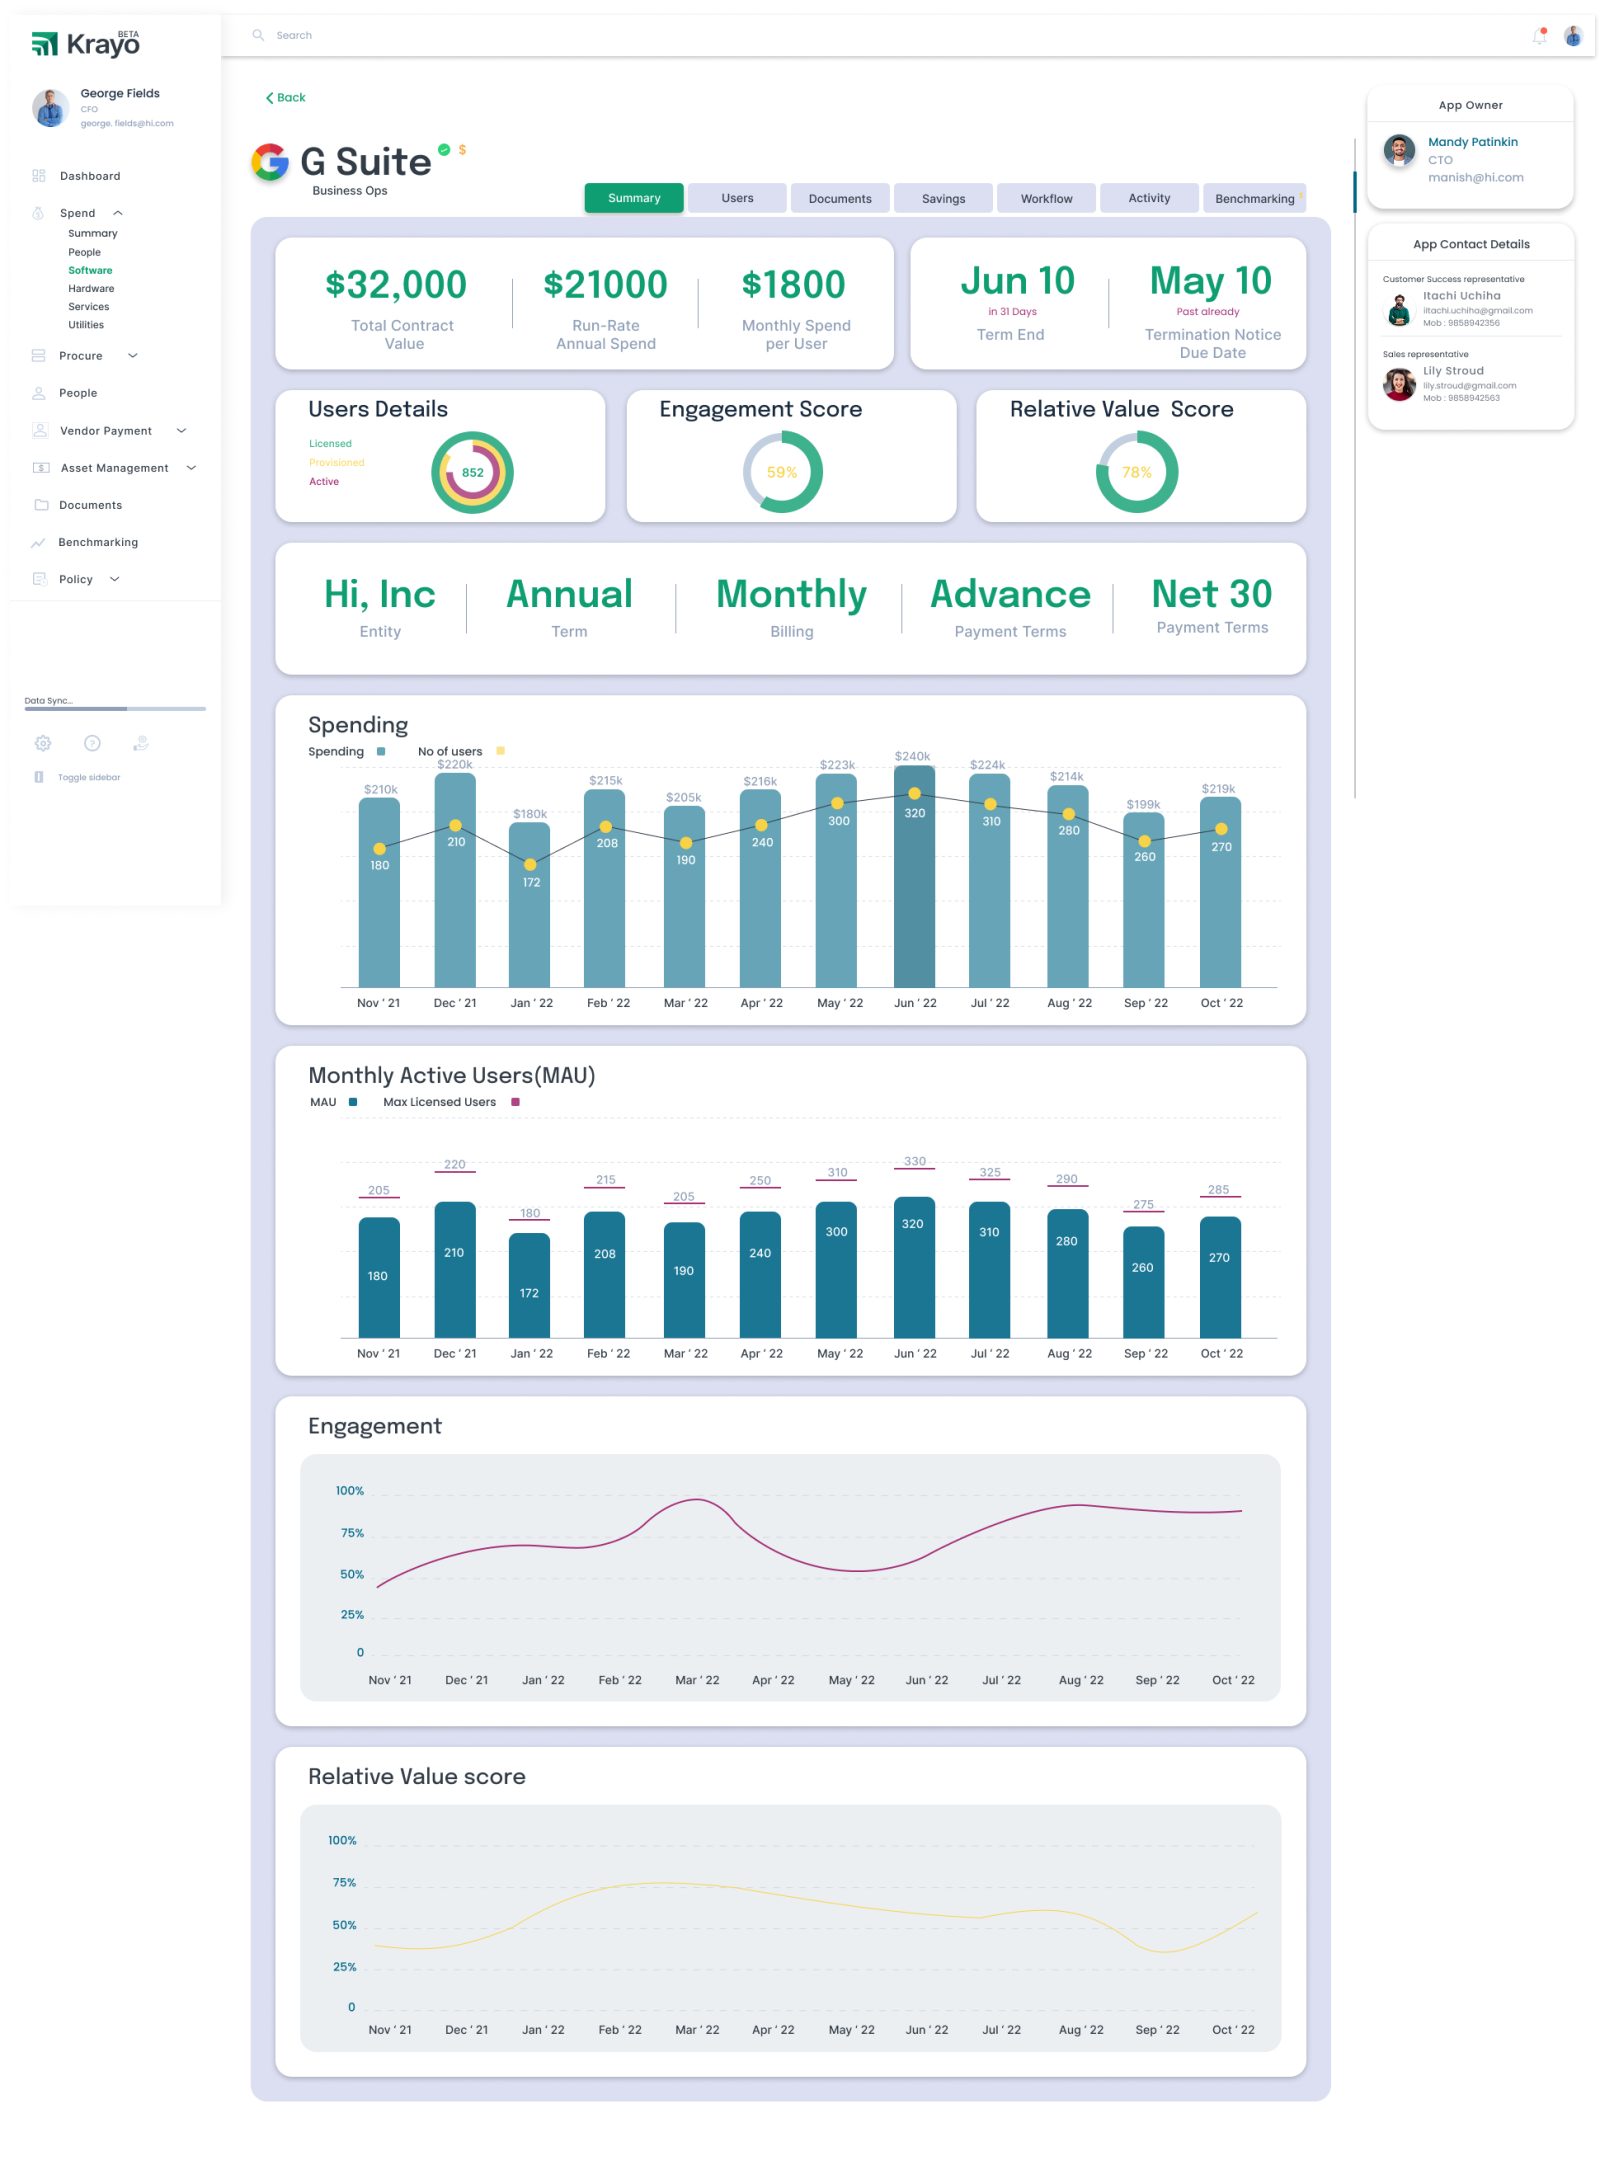Expand the Vendor Payment chevron

[x=181, y=431]
